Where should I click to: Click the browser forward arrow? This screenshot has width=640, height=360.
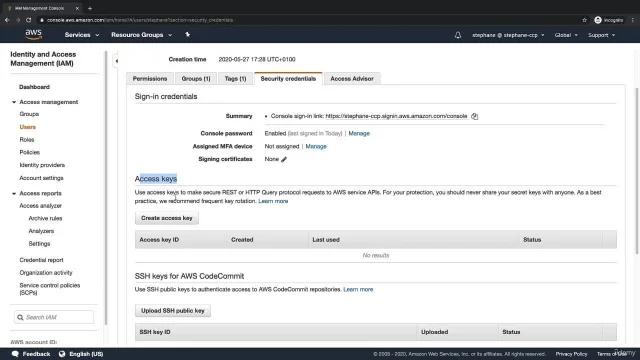click(18, 20)
